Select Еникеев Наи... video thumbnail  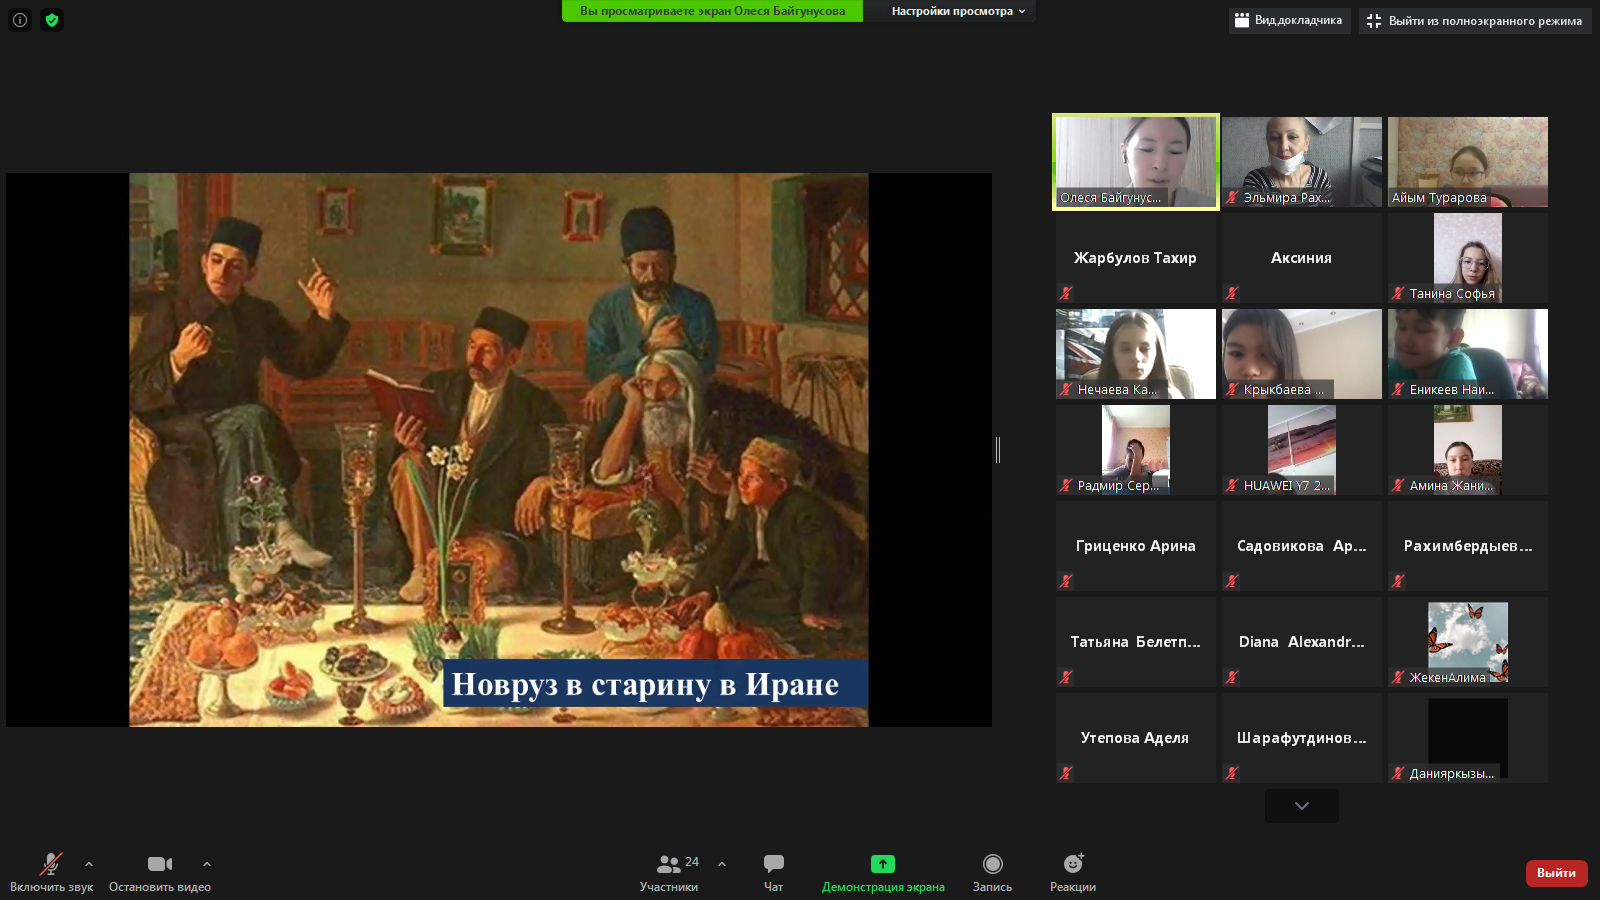(x=1468, y=354)
